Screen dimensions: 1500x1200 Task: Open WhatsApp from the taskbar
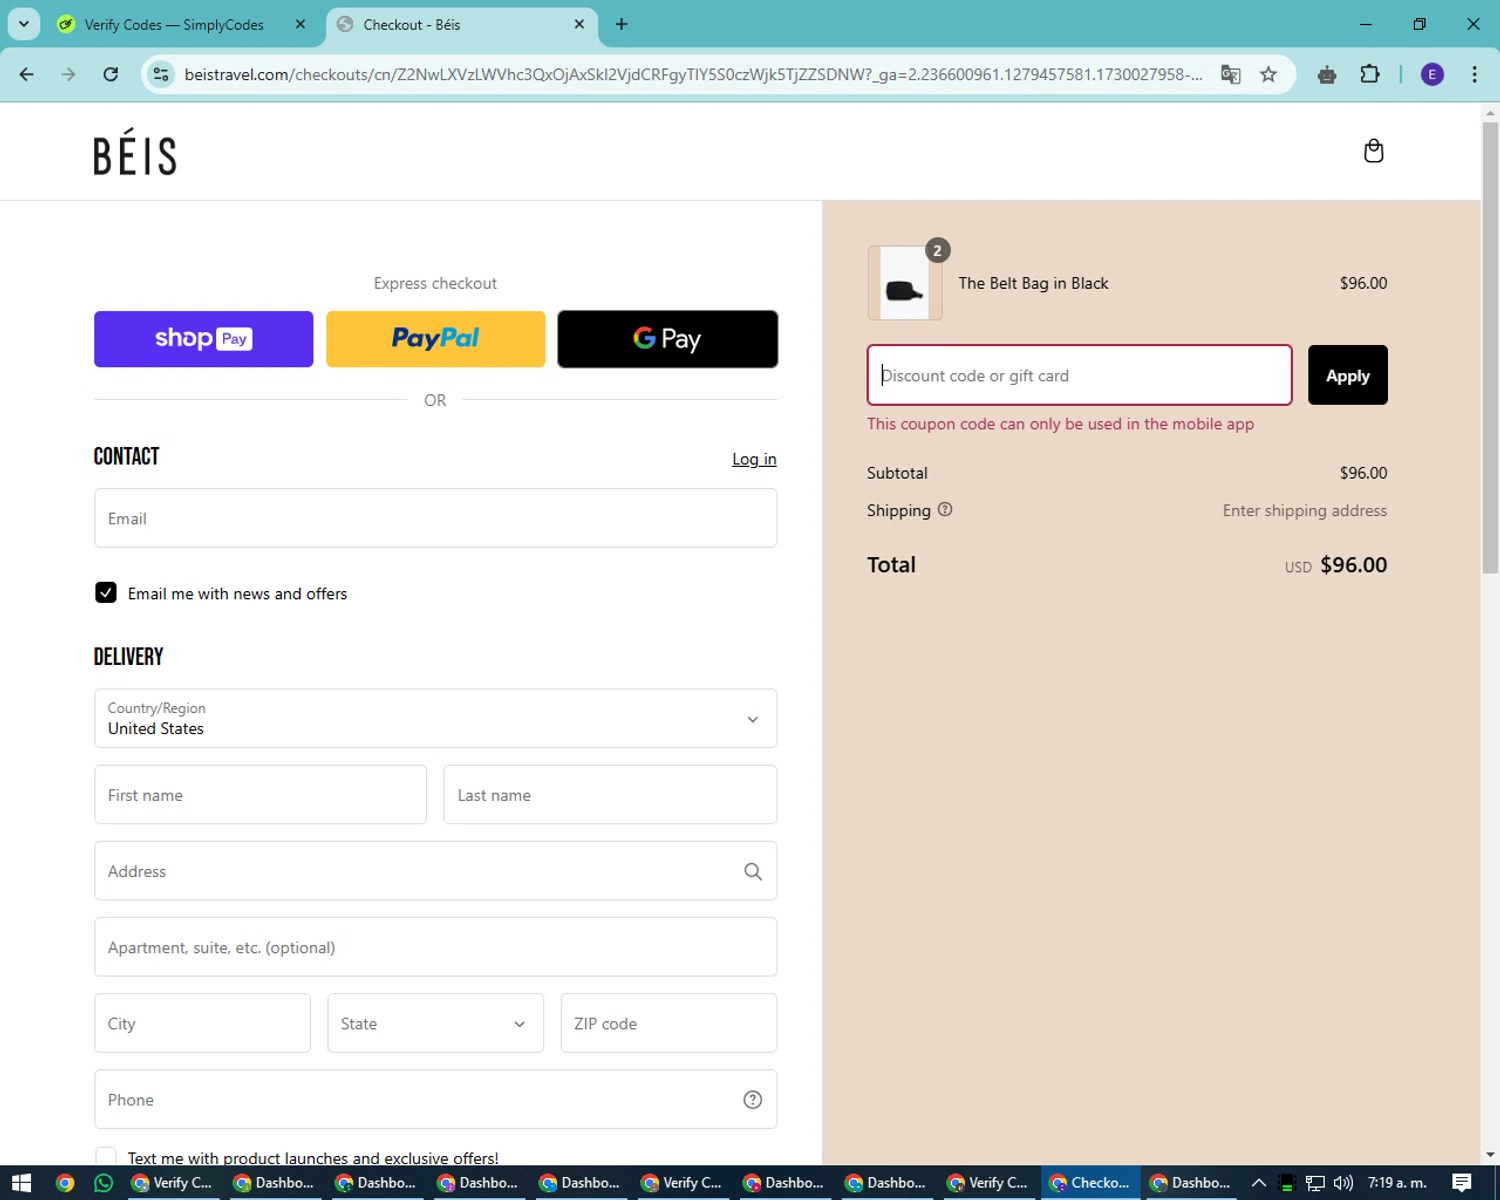click(x=104, y=1183)
